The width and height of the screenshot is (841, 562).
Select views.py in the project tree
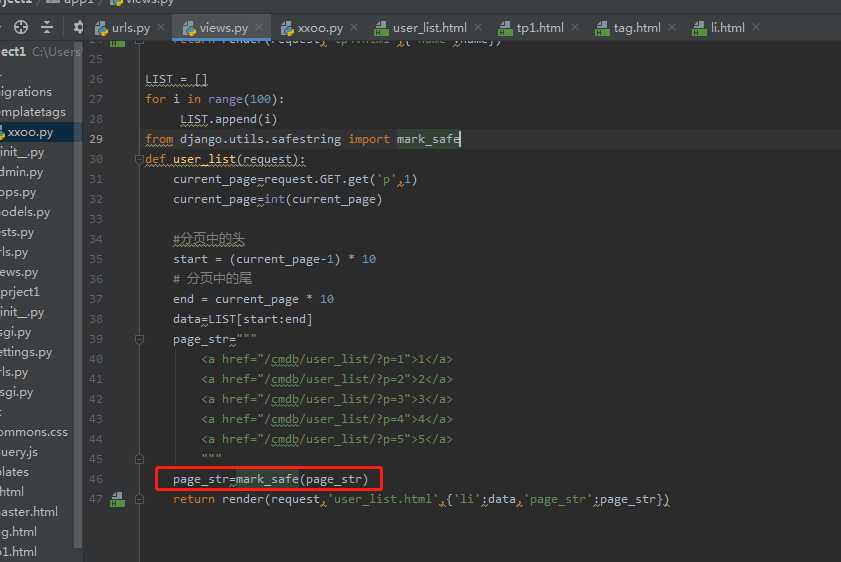tap(19, 272)
